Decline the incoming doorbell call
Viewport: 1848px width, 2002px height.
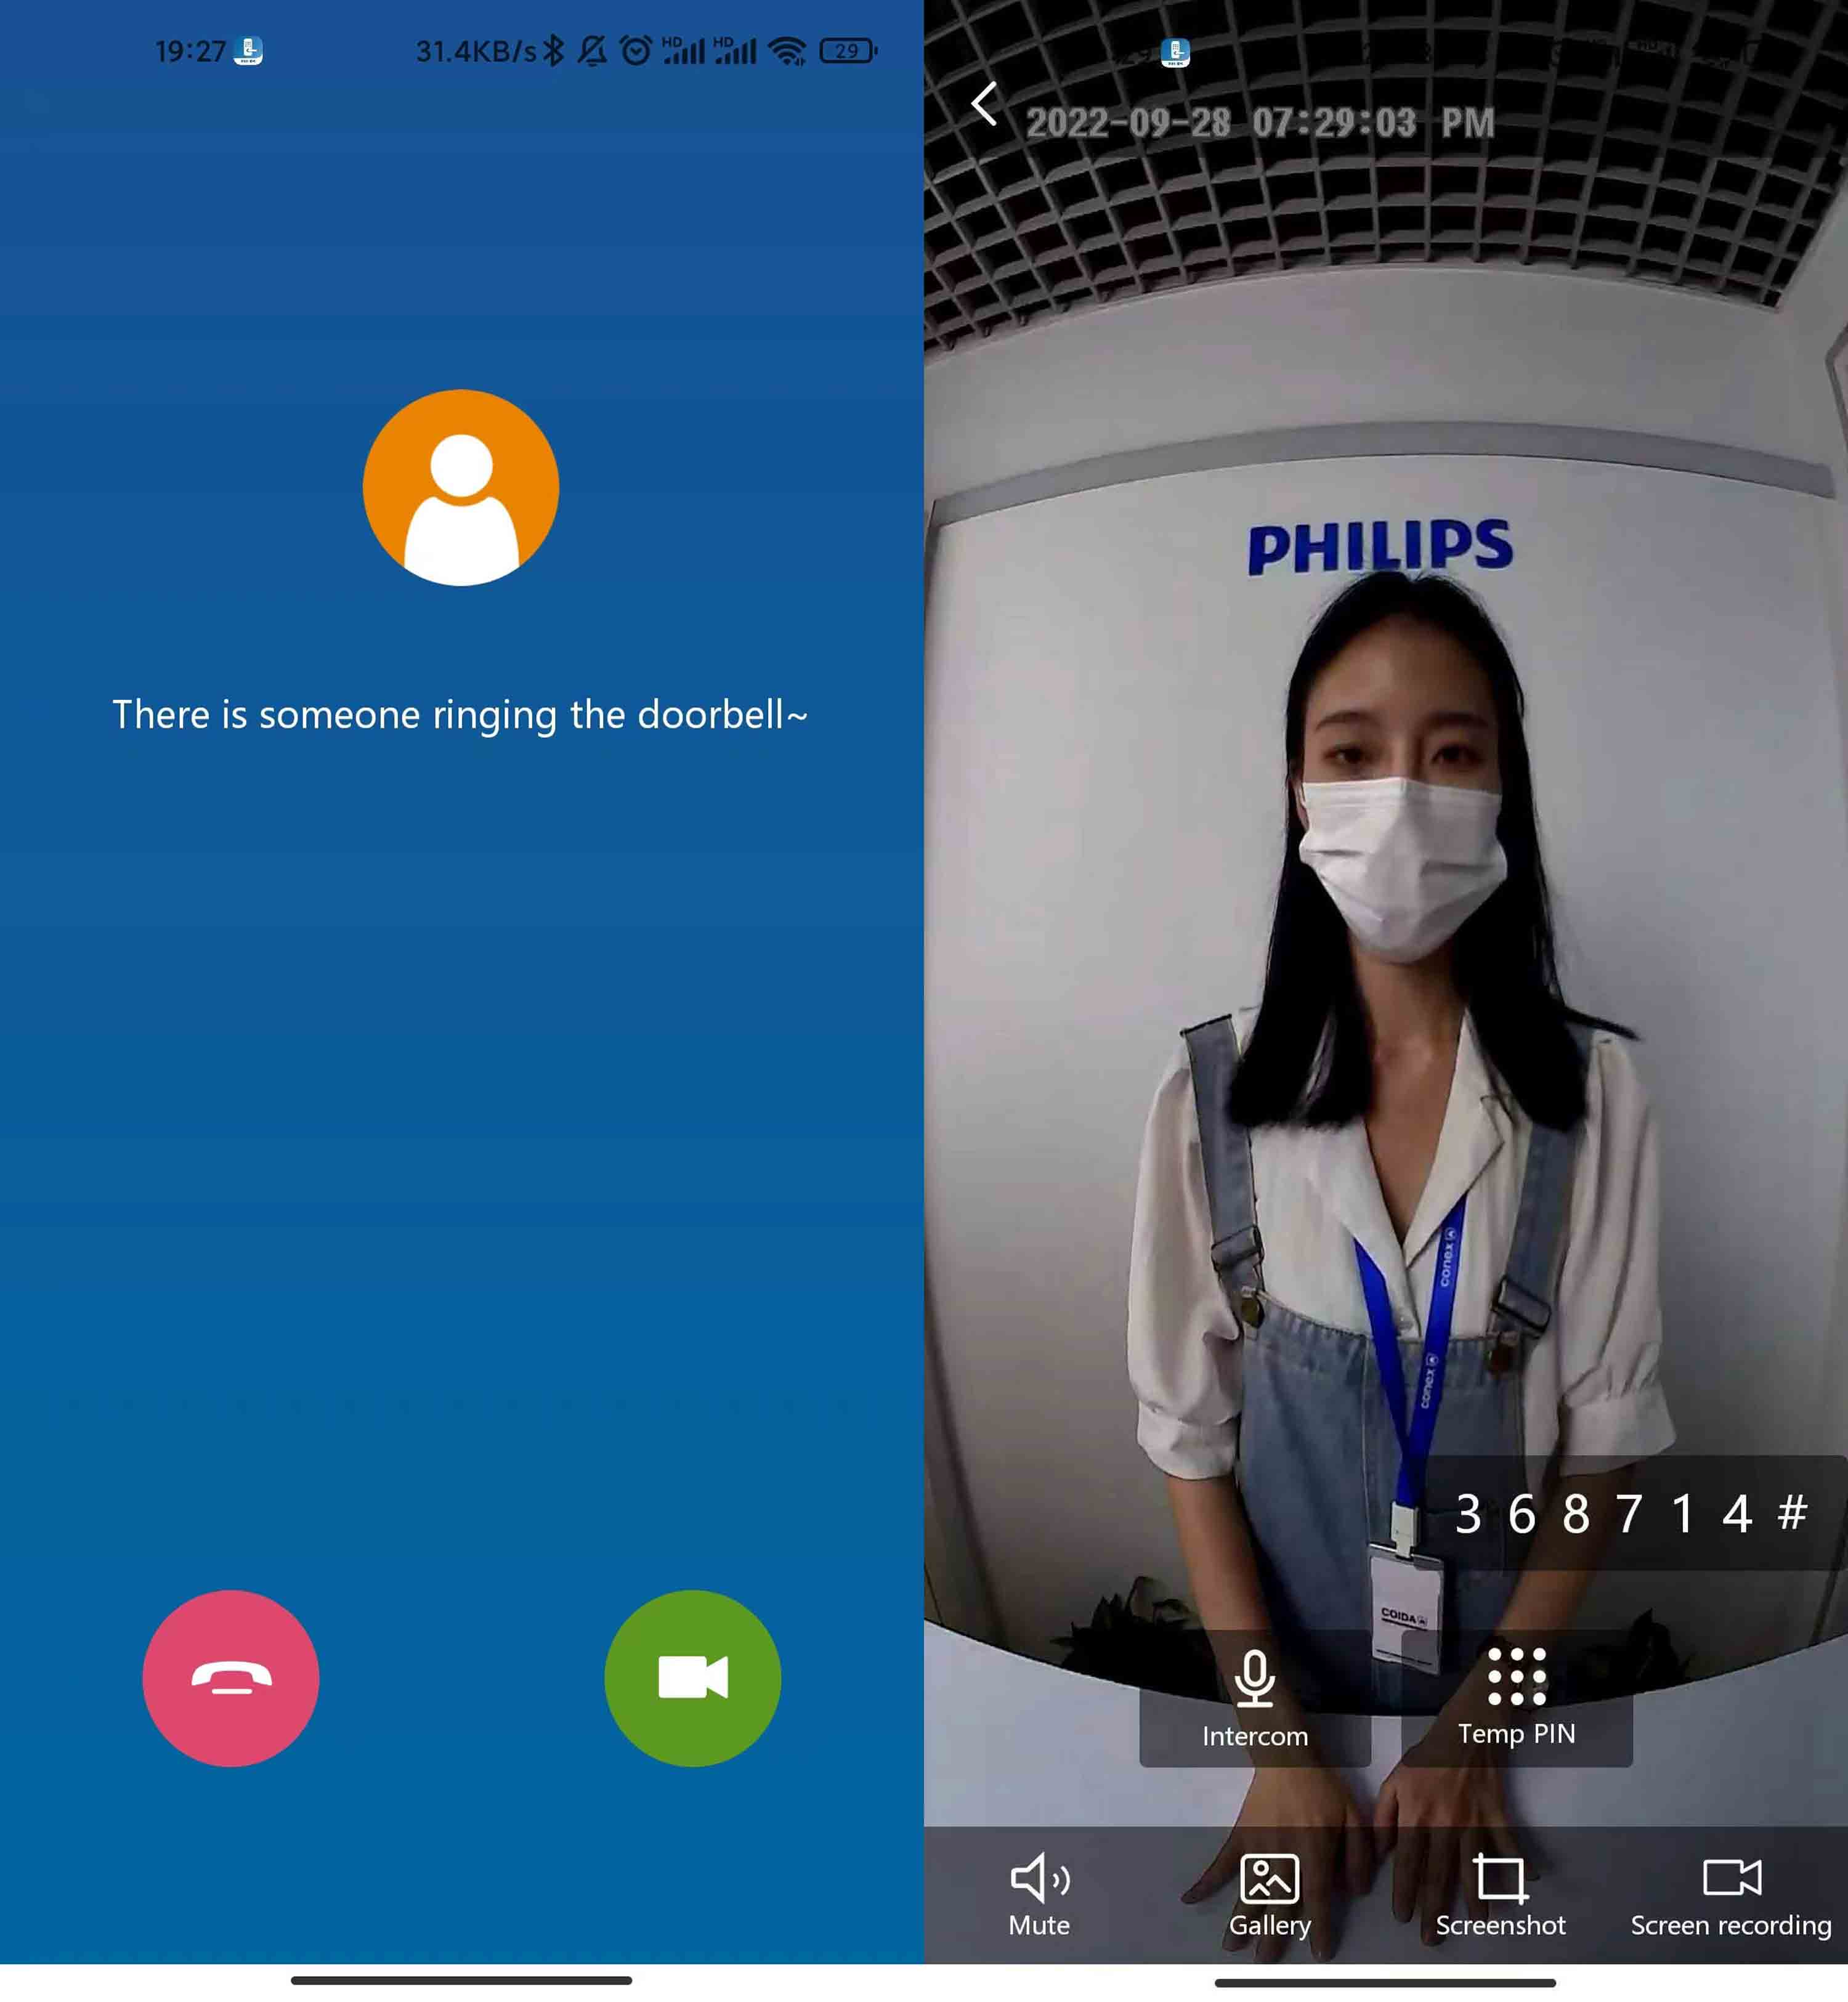230,1677
